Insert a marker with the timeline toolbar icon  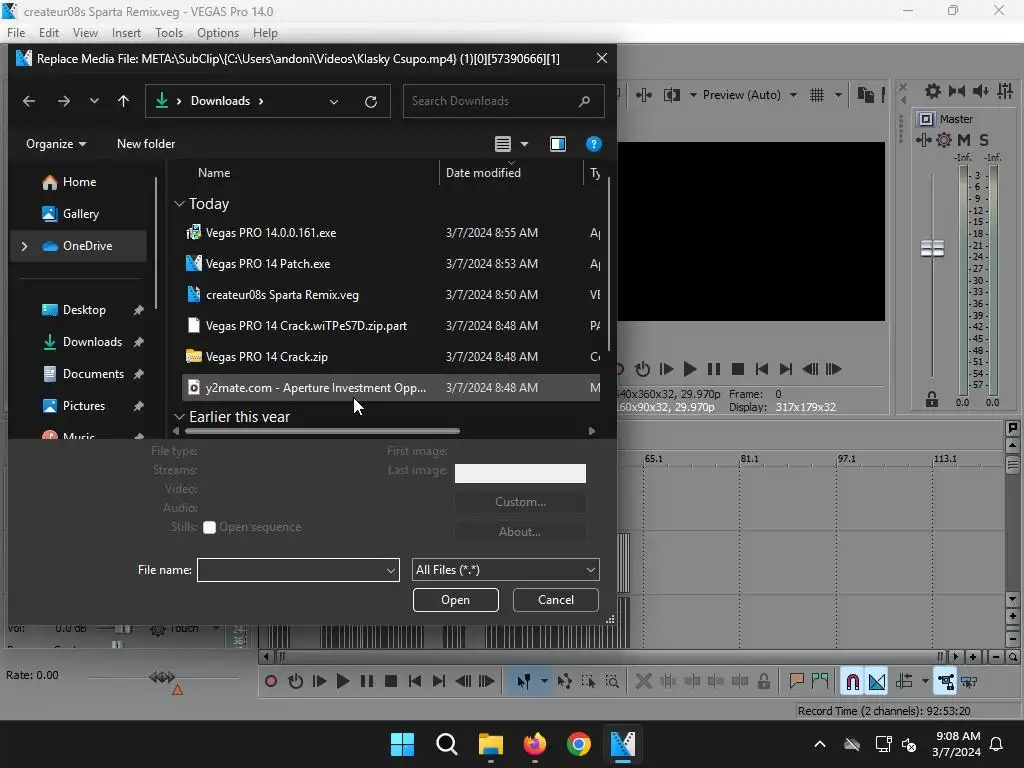796,681
